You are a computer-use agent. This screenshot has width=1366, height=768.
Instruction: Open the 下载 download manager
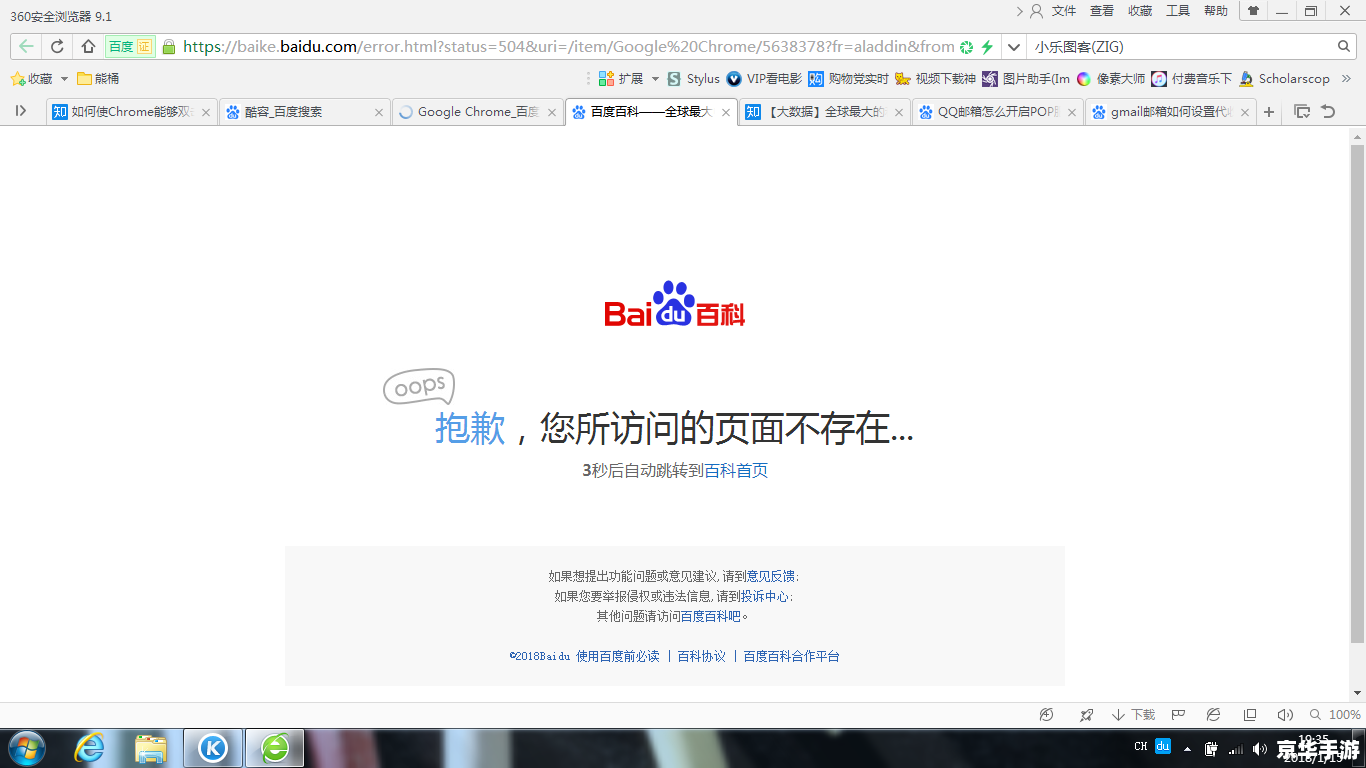1133,715
